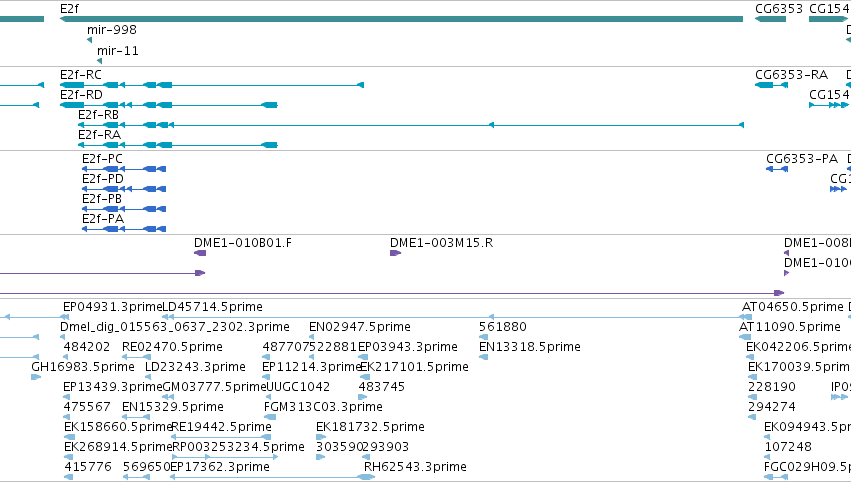Click the EP17362.3prime label
Screen dimensions: 851x482
[220, 468]
